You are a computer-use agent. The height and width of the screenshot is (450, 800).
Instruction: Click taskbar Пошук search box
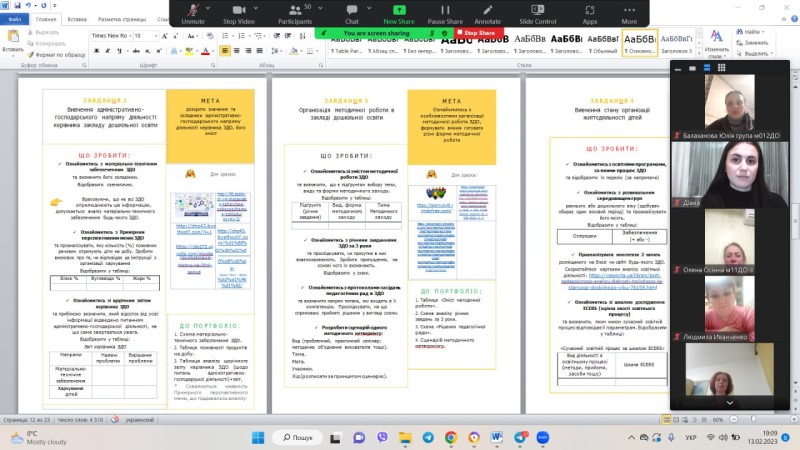tap(298, 437)
